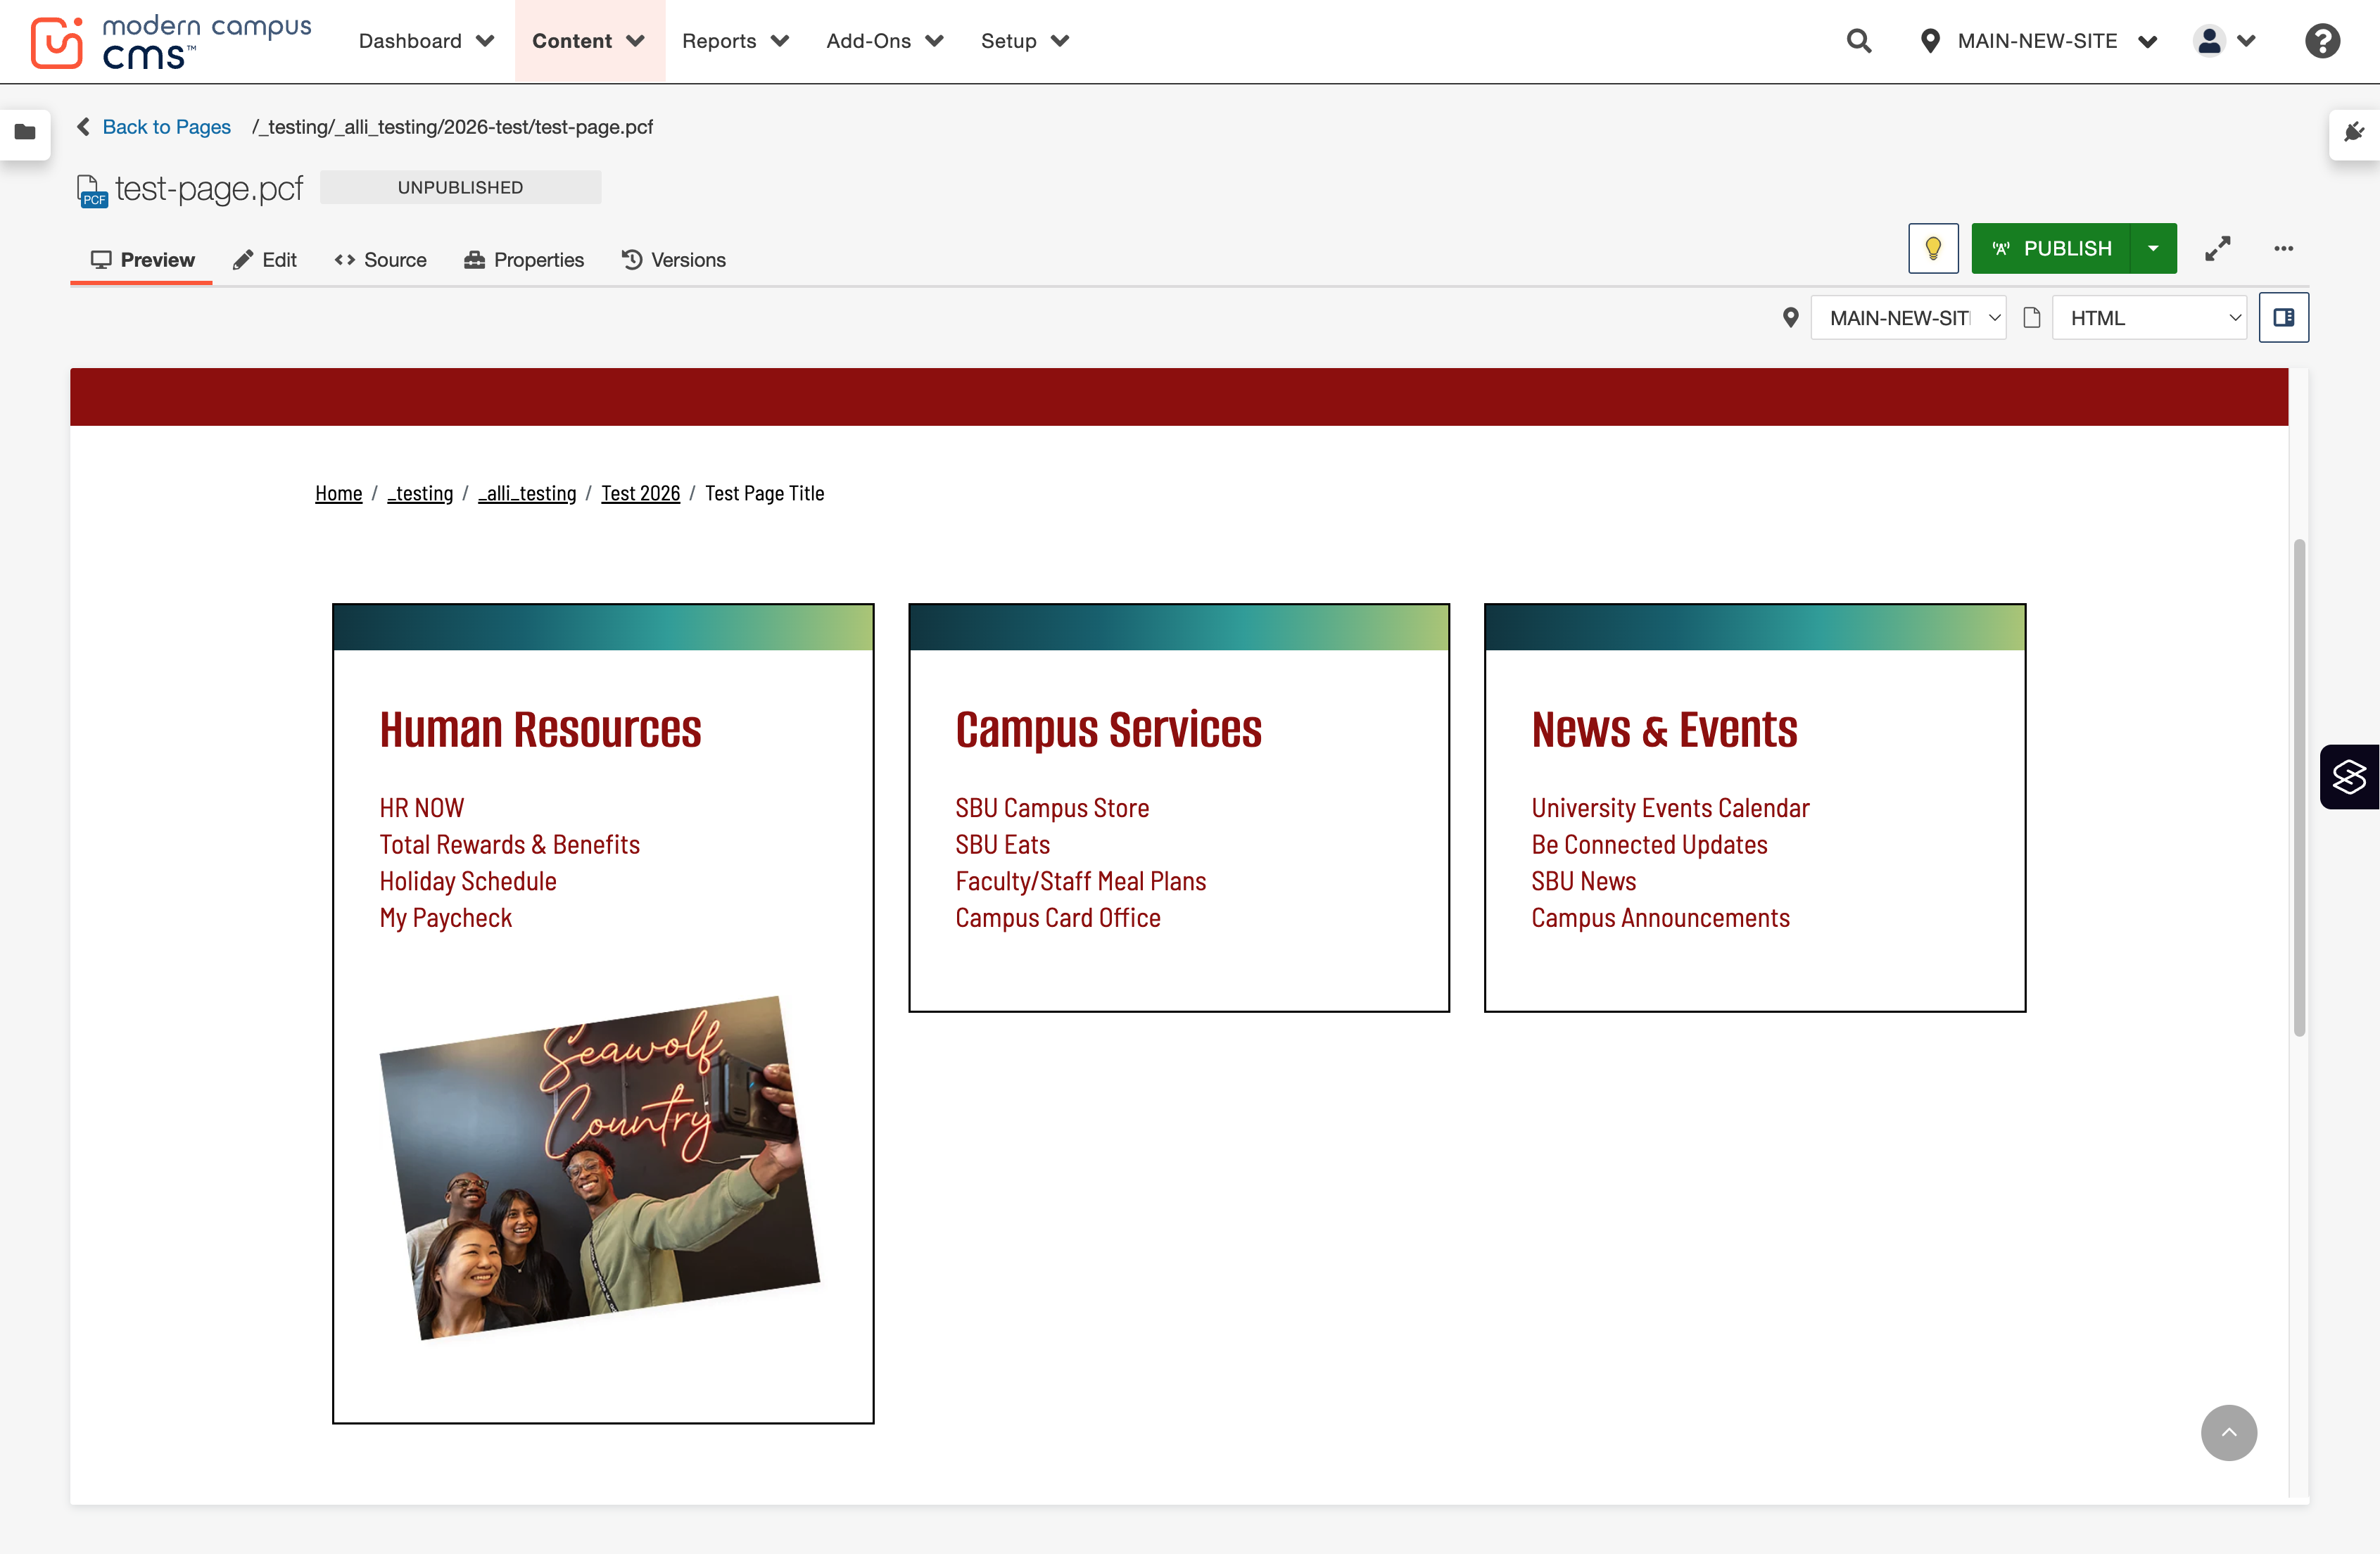
Task: Open the SBU News link
Action: [1583, 882]
